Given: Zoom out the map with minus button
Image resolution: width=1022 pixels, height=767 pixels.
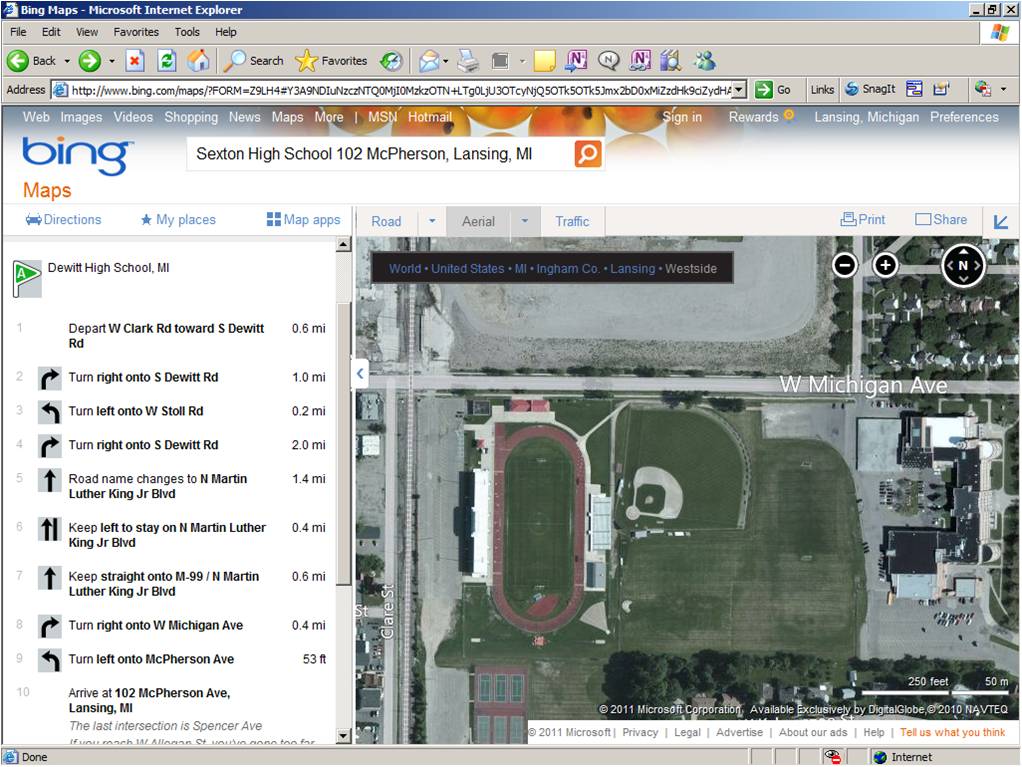Looking at the screenshot, I should [x=845, y=265].
